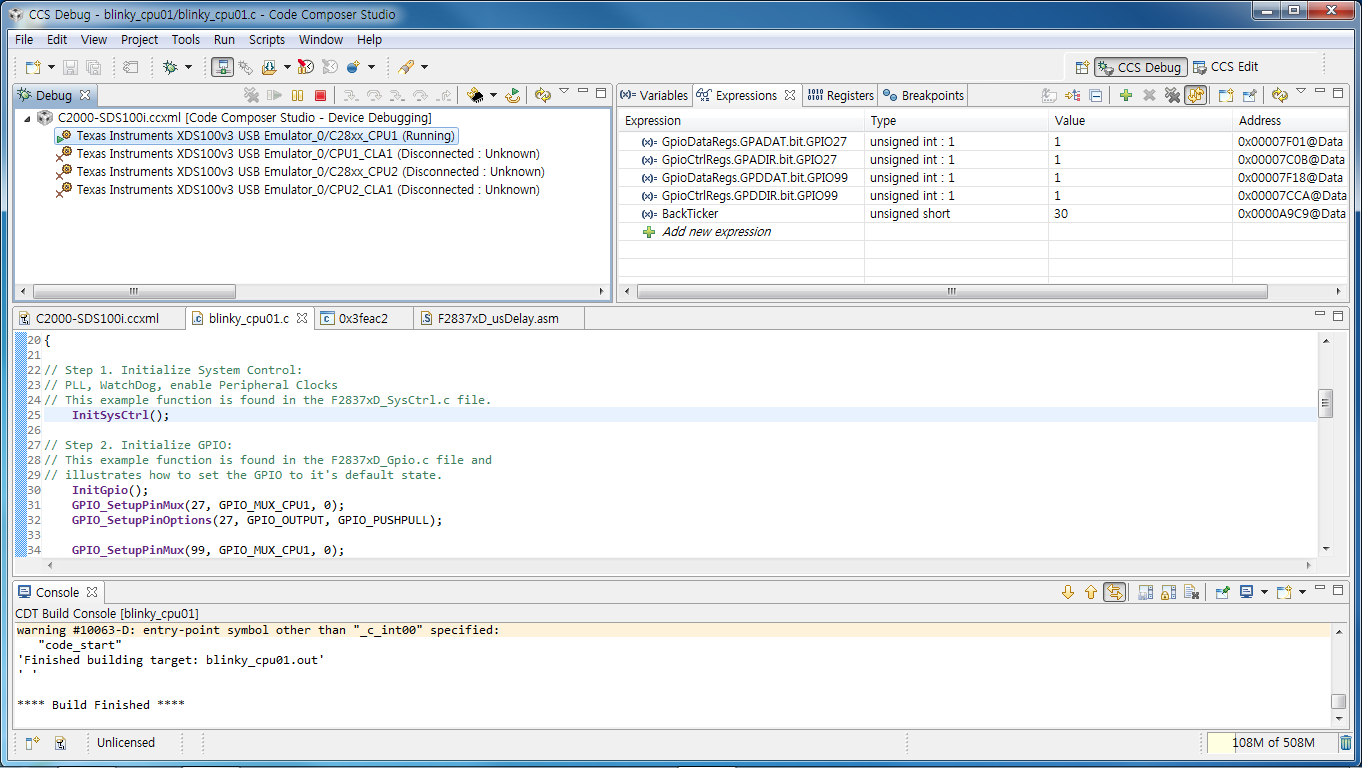Click the Show Type Names icon in Expressions
The image size is (1362, 768).
1049,95
